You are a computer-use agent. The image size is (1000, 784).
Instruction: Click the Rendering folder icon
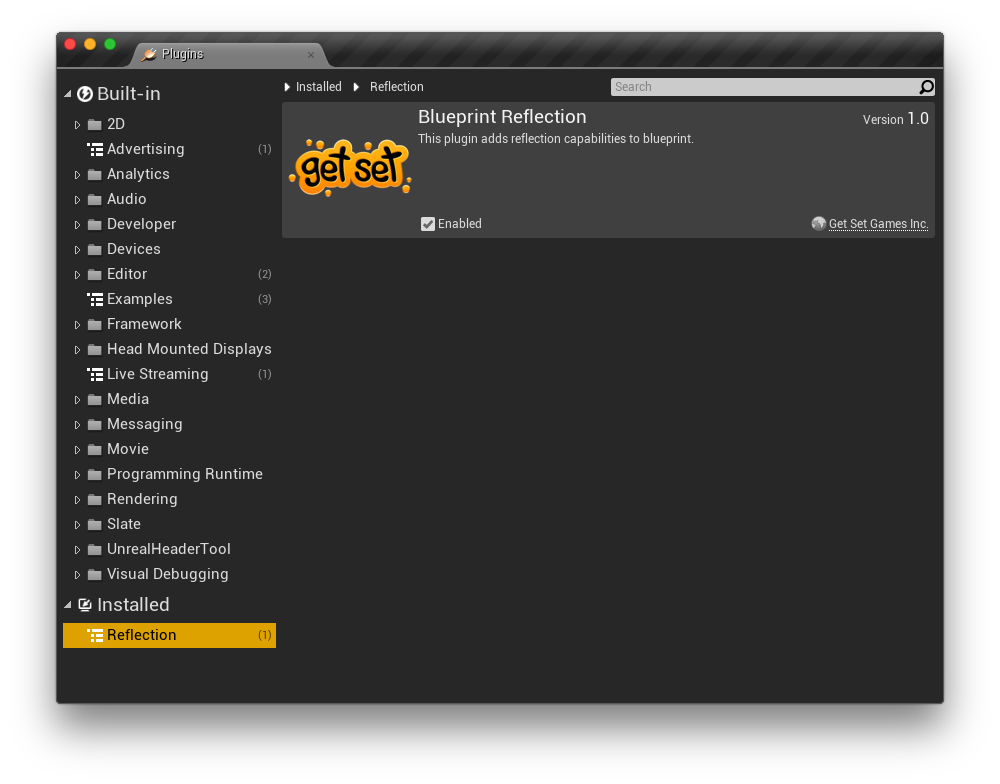pyautogui.click(x=94, y=499)
